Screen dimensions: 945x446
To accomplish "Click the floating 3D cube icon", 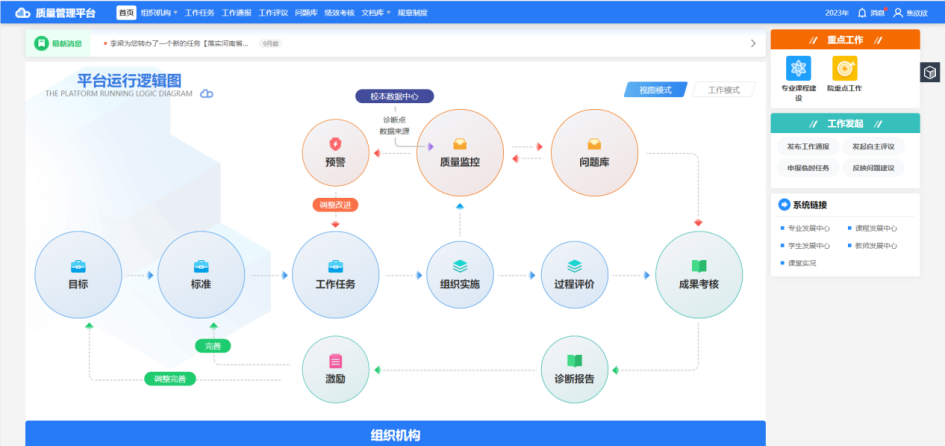I will point(930,72).
